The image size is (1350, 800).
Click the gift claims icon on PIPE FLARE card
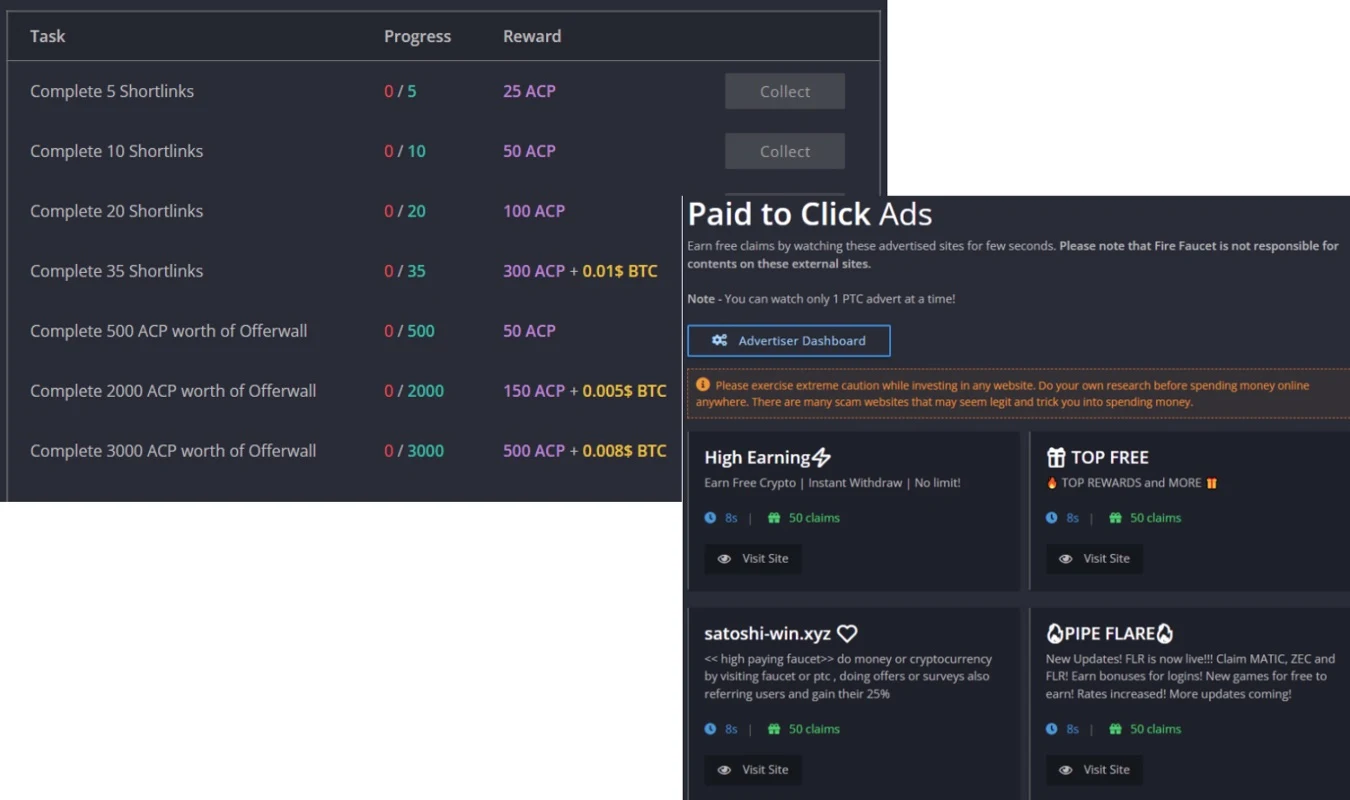click(x=1115, y=729)
